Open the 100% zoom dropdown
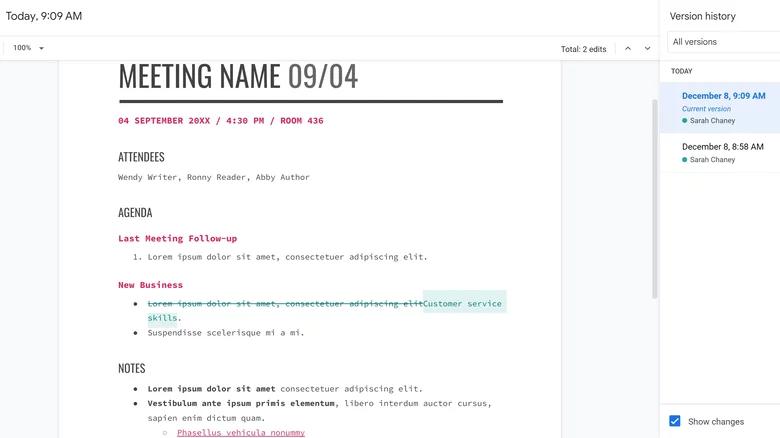 [28, 48]
